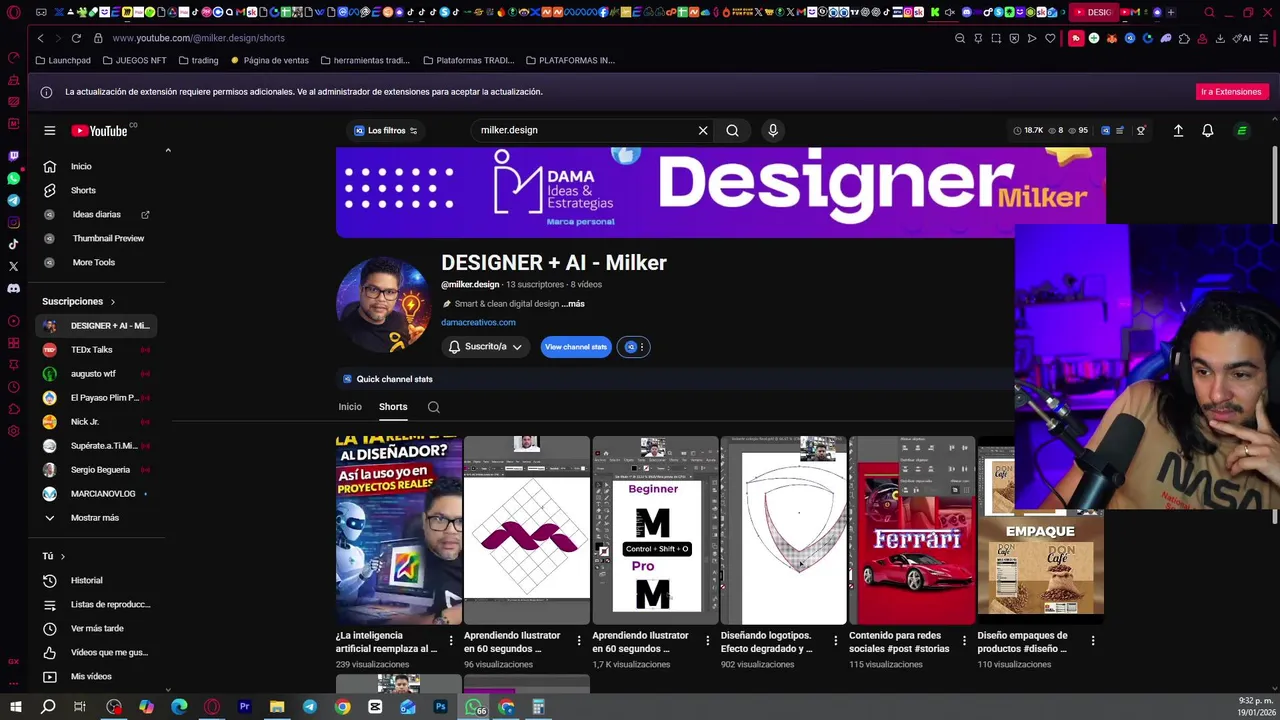
Task: Open the damacreativos.com link
Action: pos(478,322)
